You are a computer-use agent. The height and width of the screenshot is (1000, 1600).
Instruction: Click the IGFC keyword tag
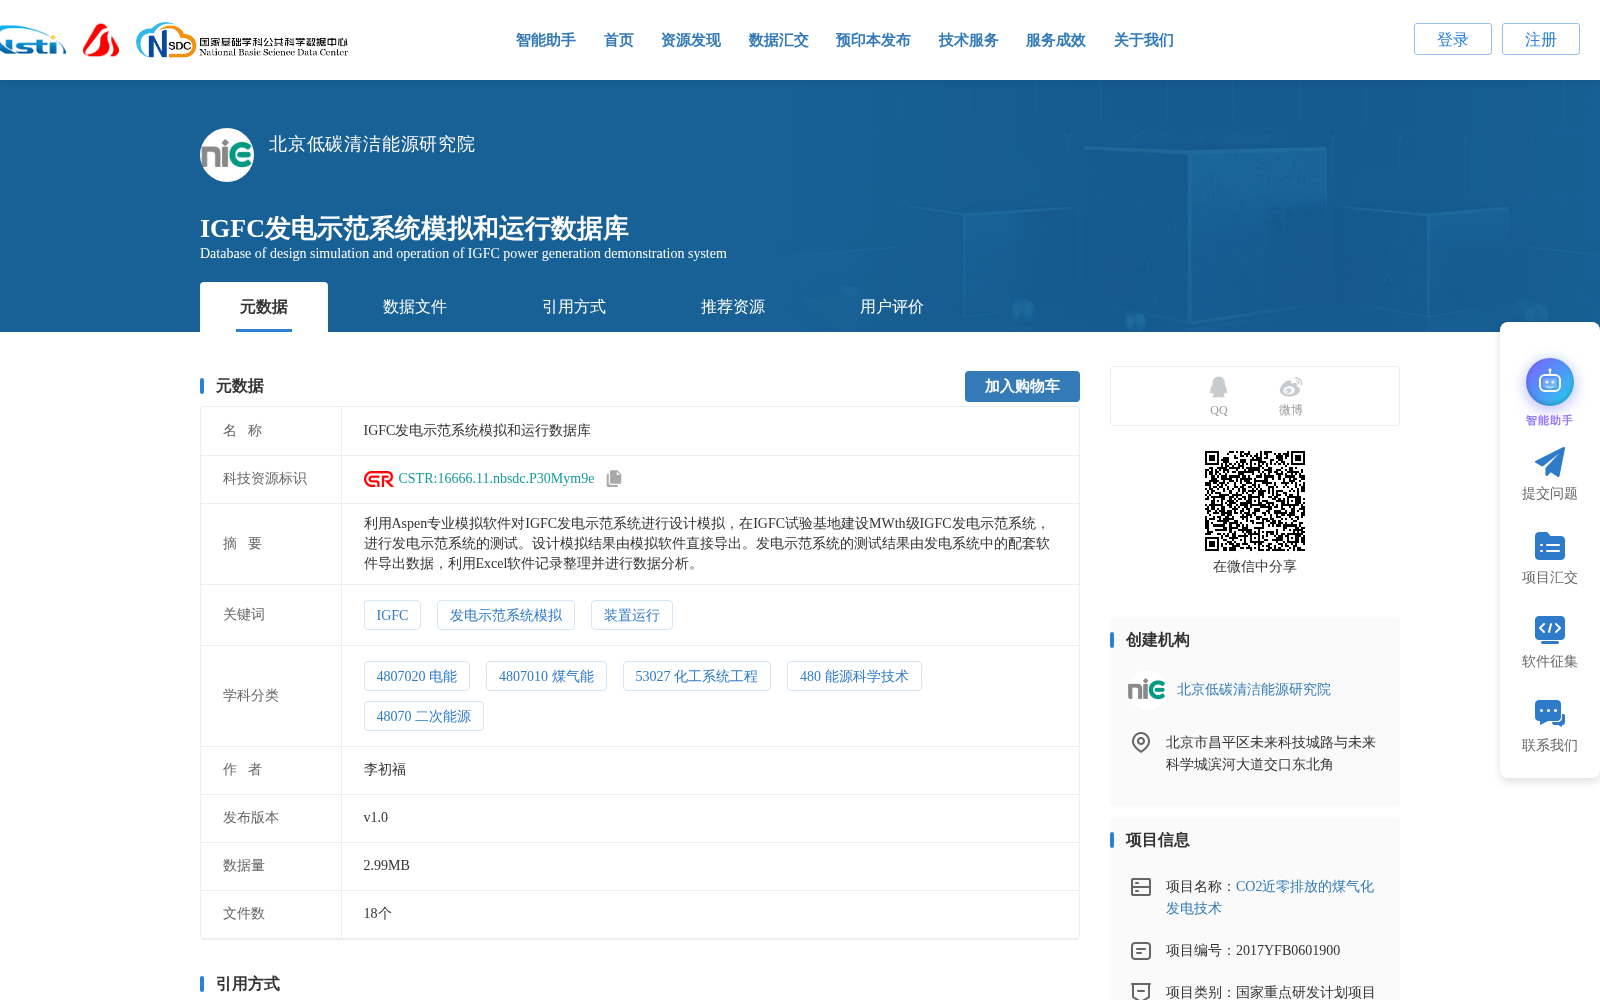[392, 615]
